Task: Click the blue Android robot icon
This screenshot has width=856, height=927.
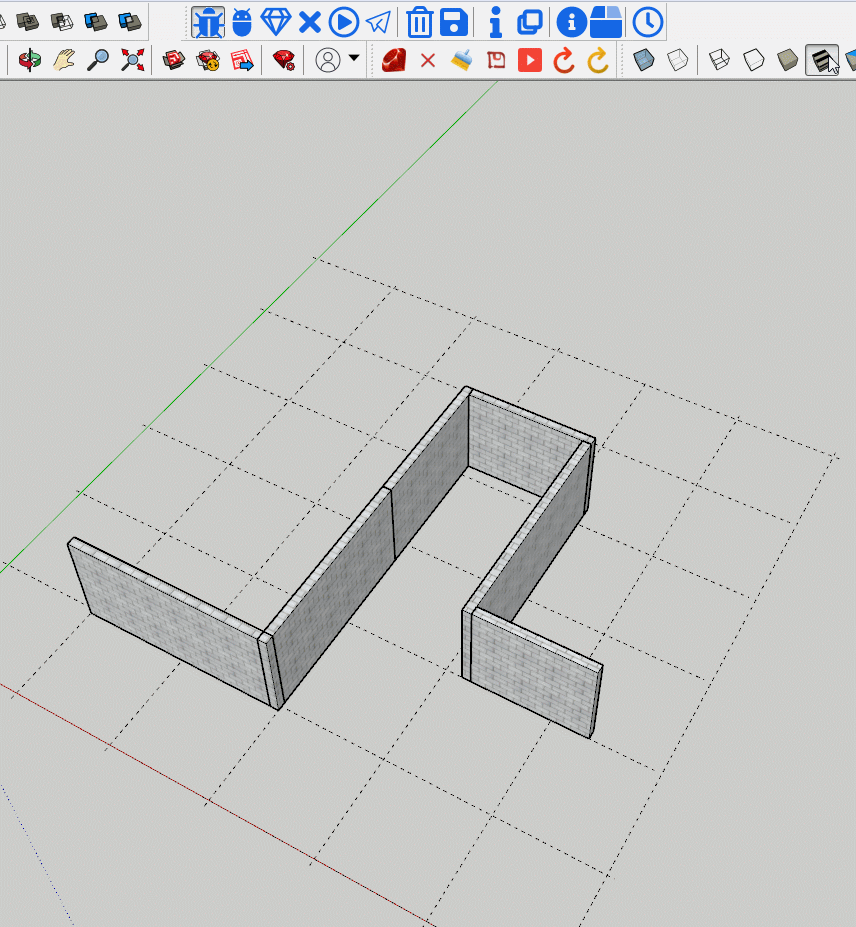Action: (242, 21)
